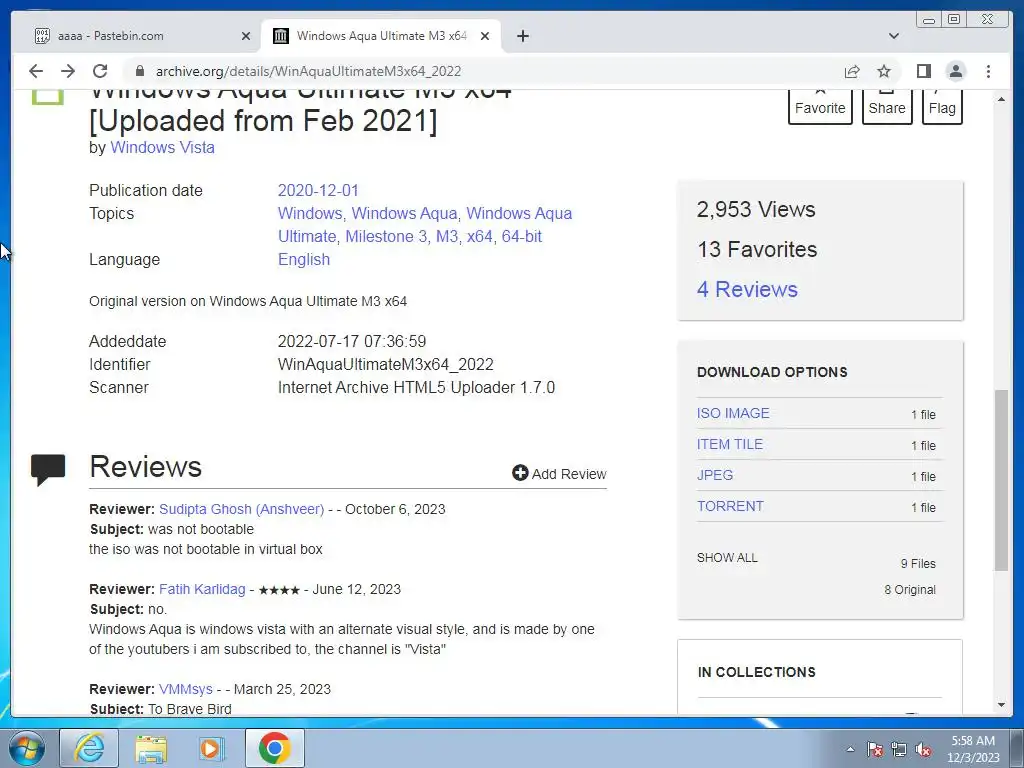This screenshot has width=1024, height=768.
Task: Select the Windows Aqua Ultimate M3 x64 tab
Action: tap(381, 36)
